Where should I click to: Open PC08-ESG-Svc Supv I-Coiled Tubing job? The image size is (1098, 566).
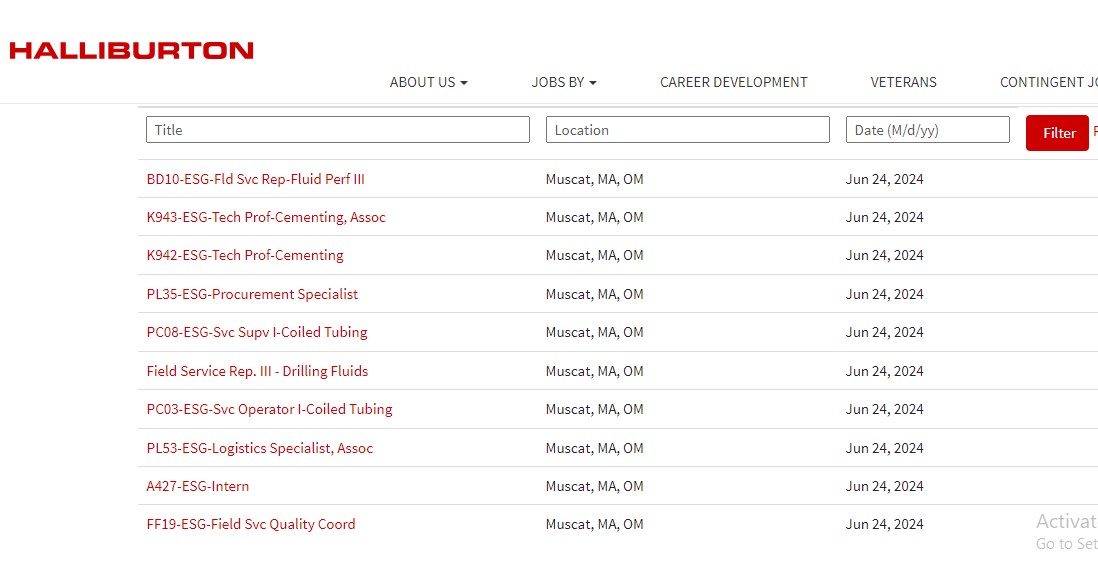(x=257, y=332)
